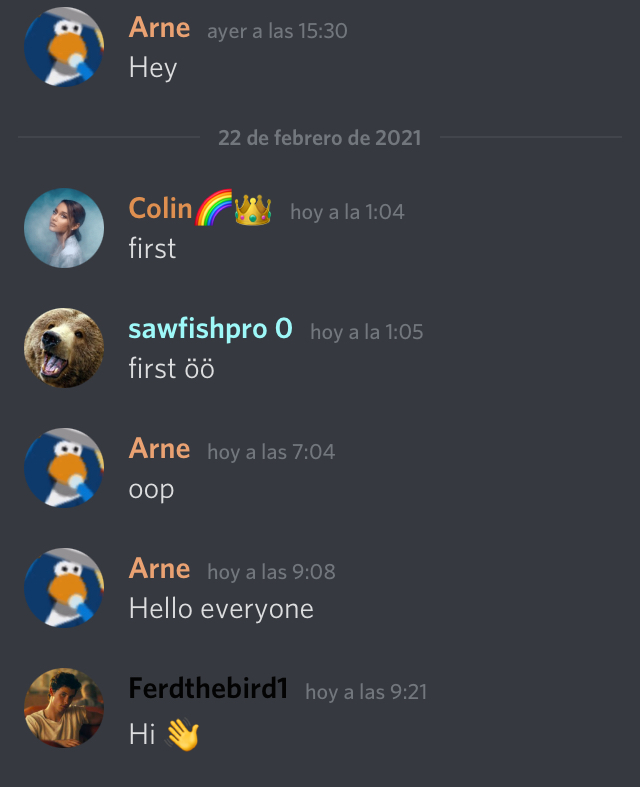
Task: Open the Arne username on the Hey message
Action: pos(159,28)
